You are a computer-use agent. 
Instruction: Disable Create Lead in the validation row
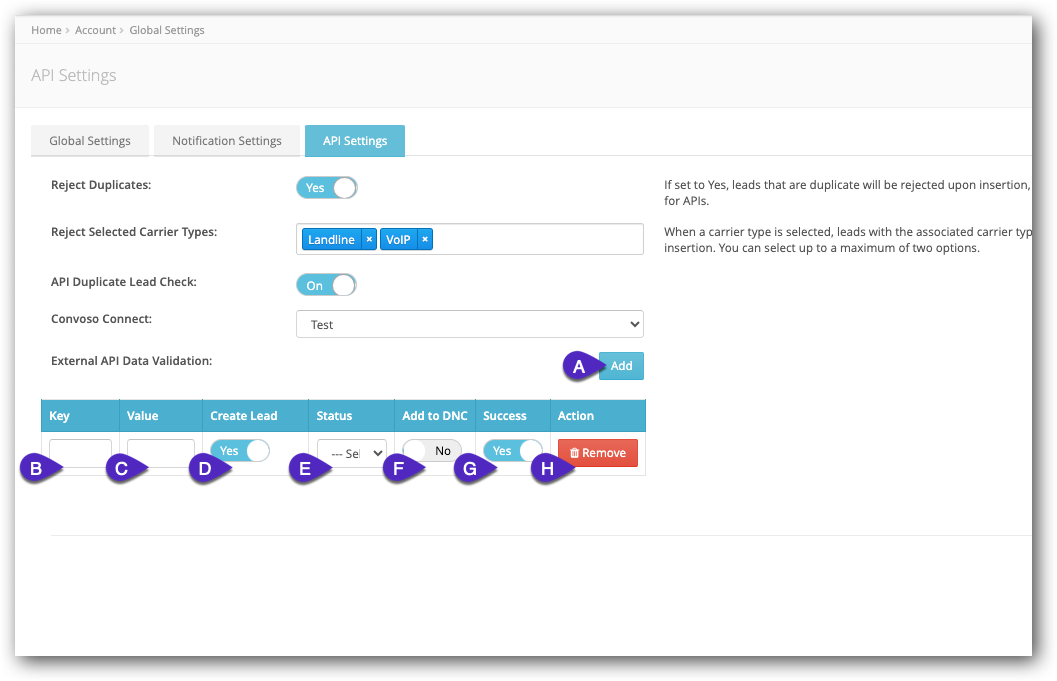[240, 450]
